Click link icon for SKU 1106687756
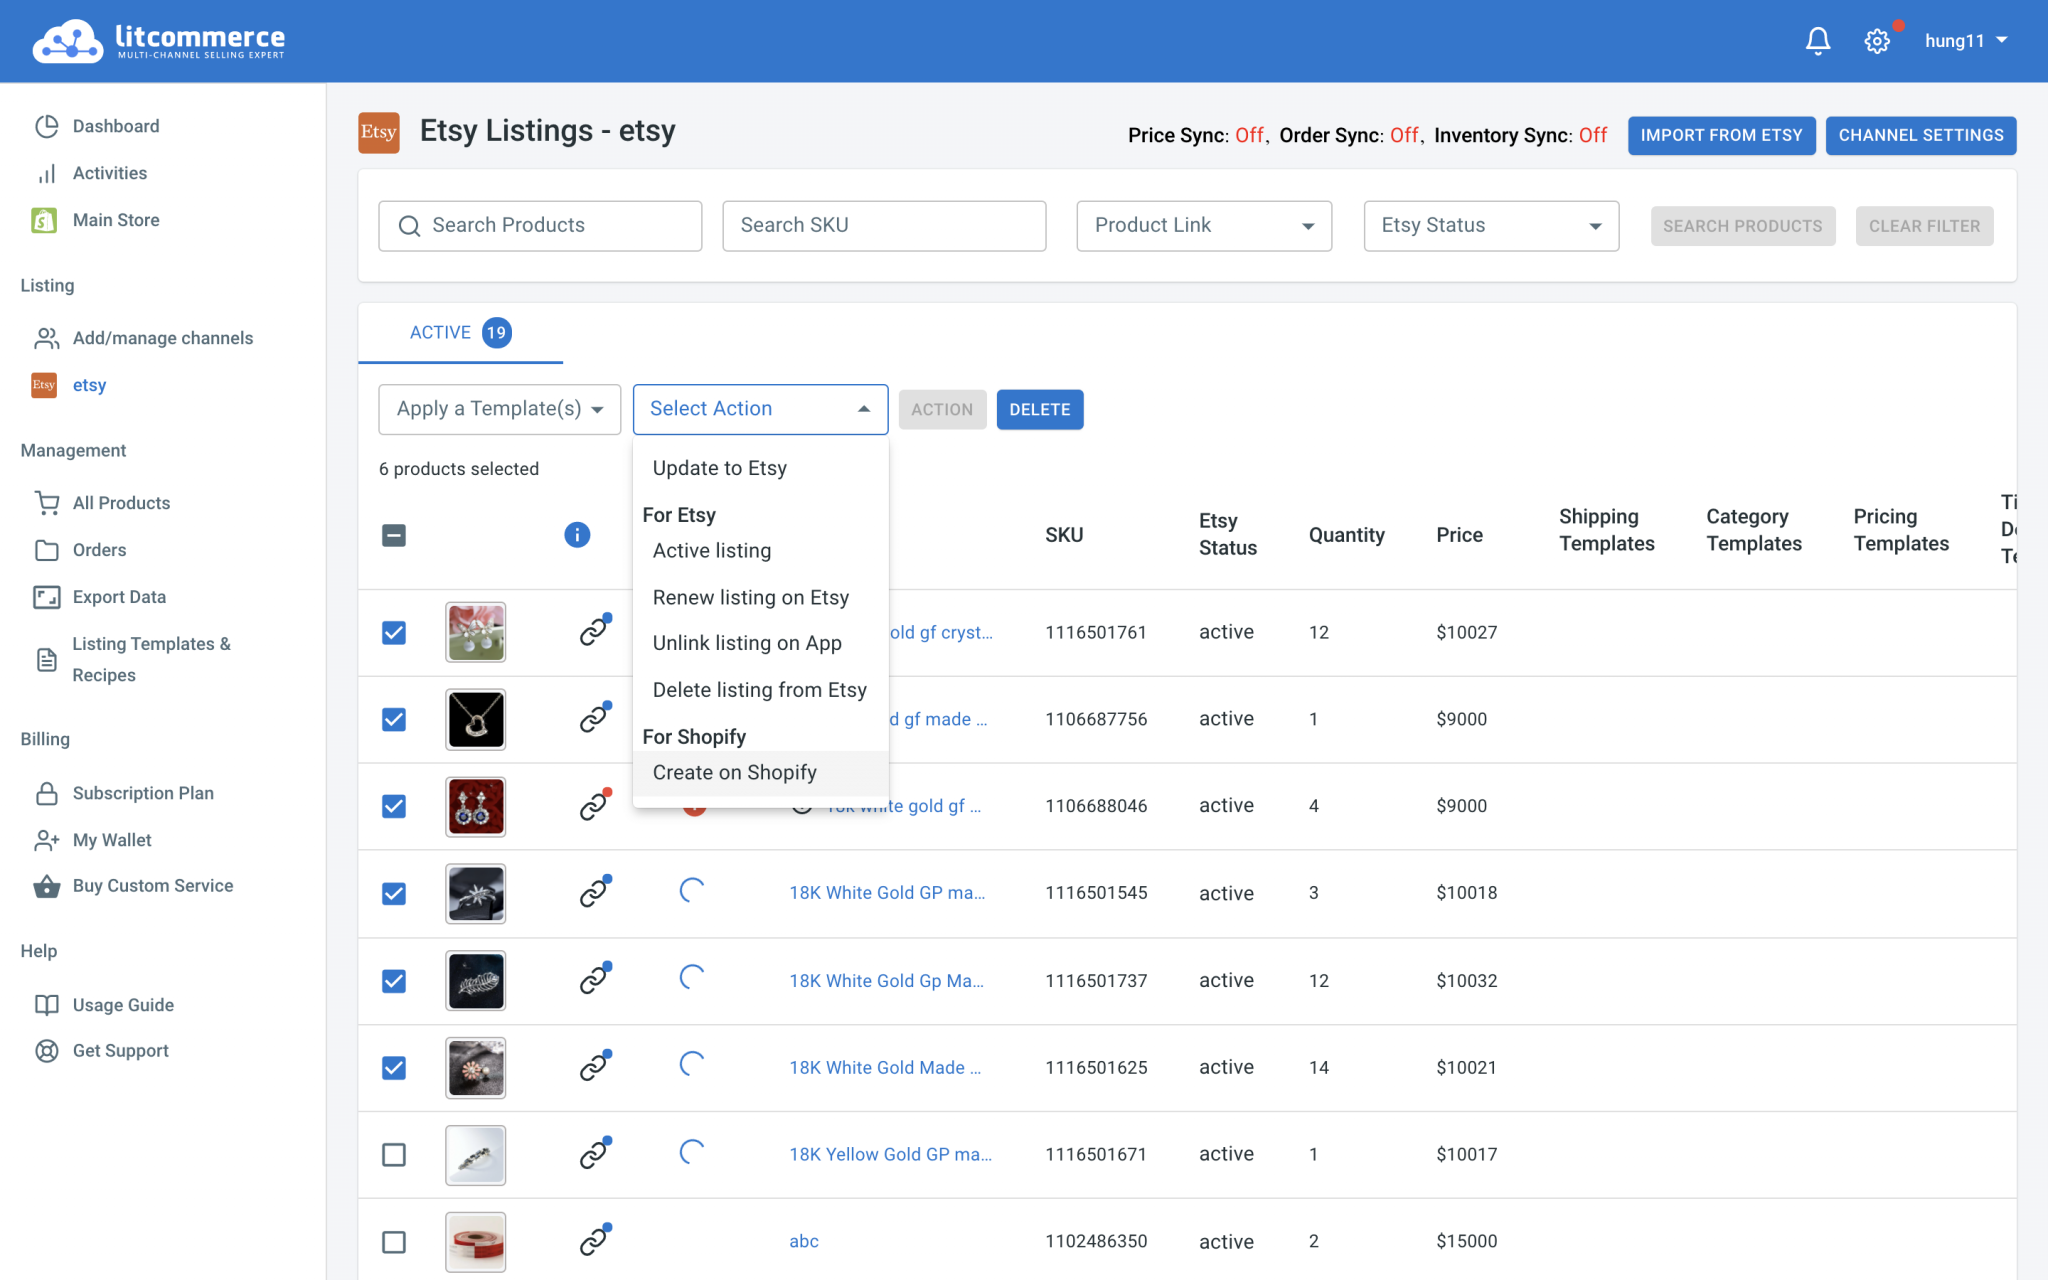The image size is (2048, 1280). [x=595, y=718]
